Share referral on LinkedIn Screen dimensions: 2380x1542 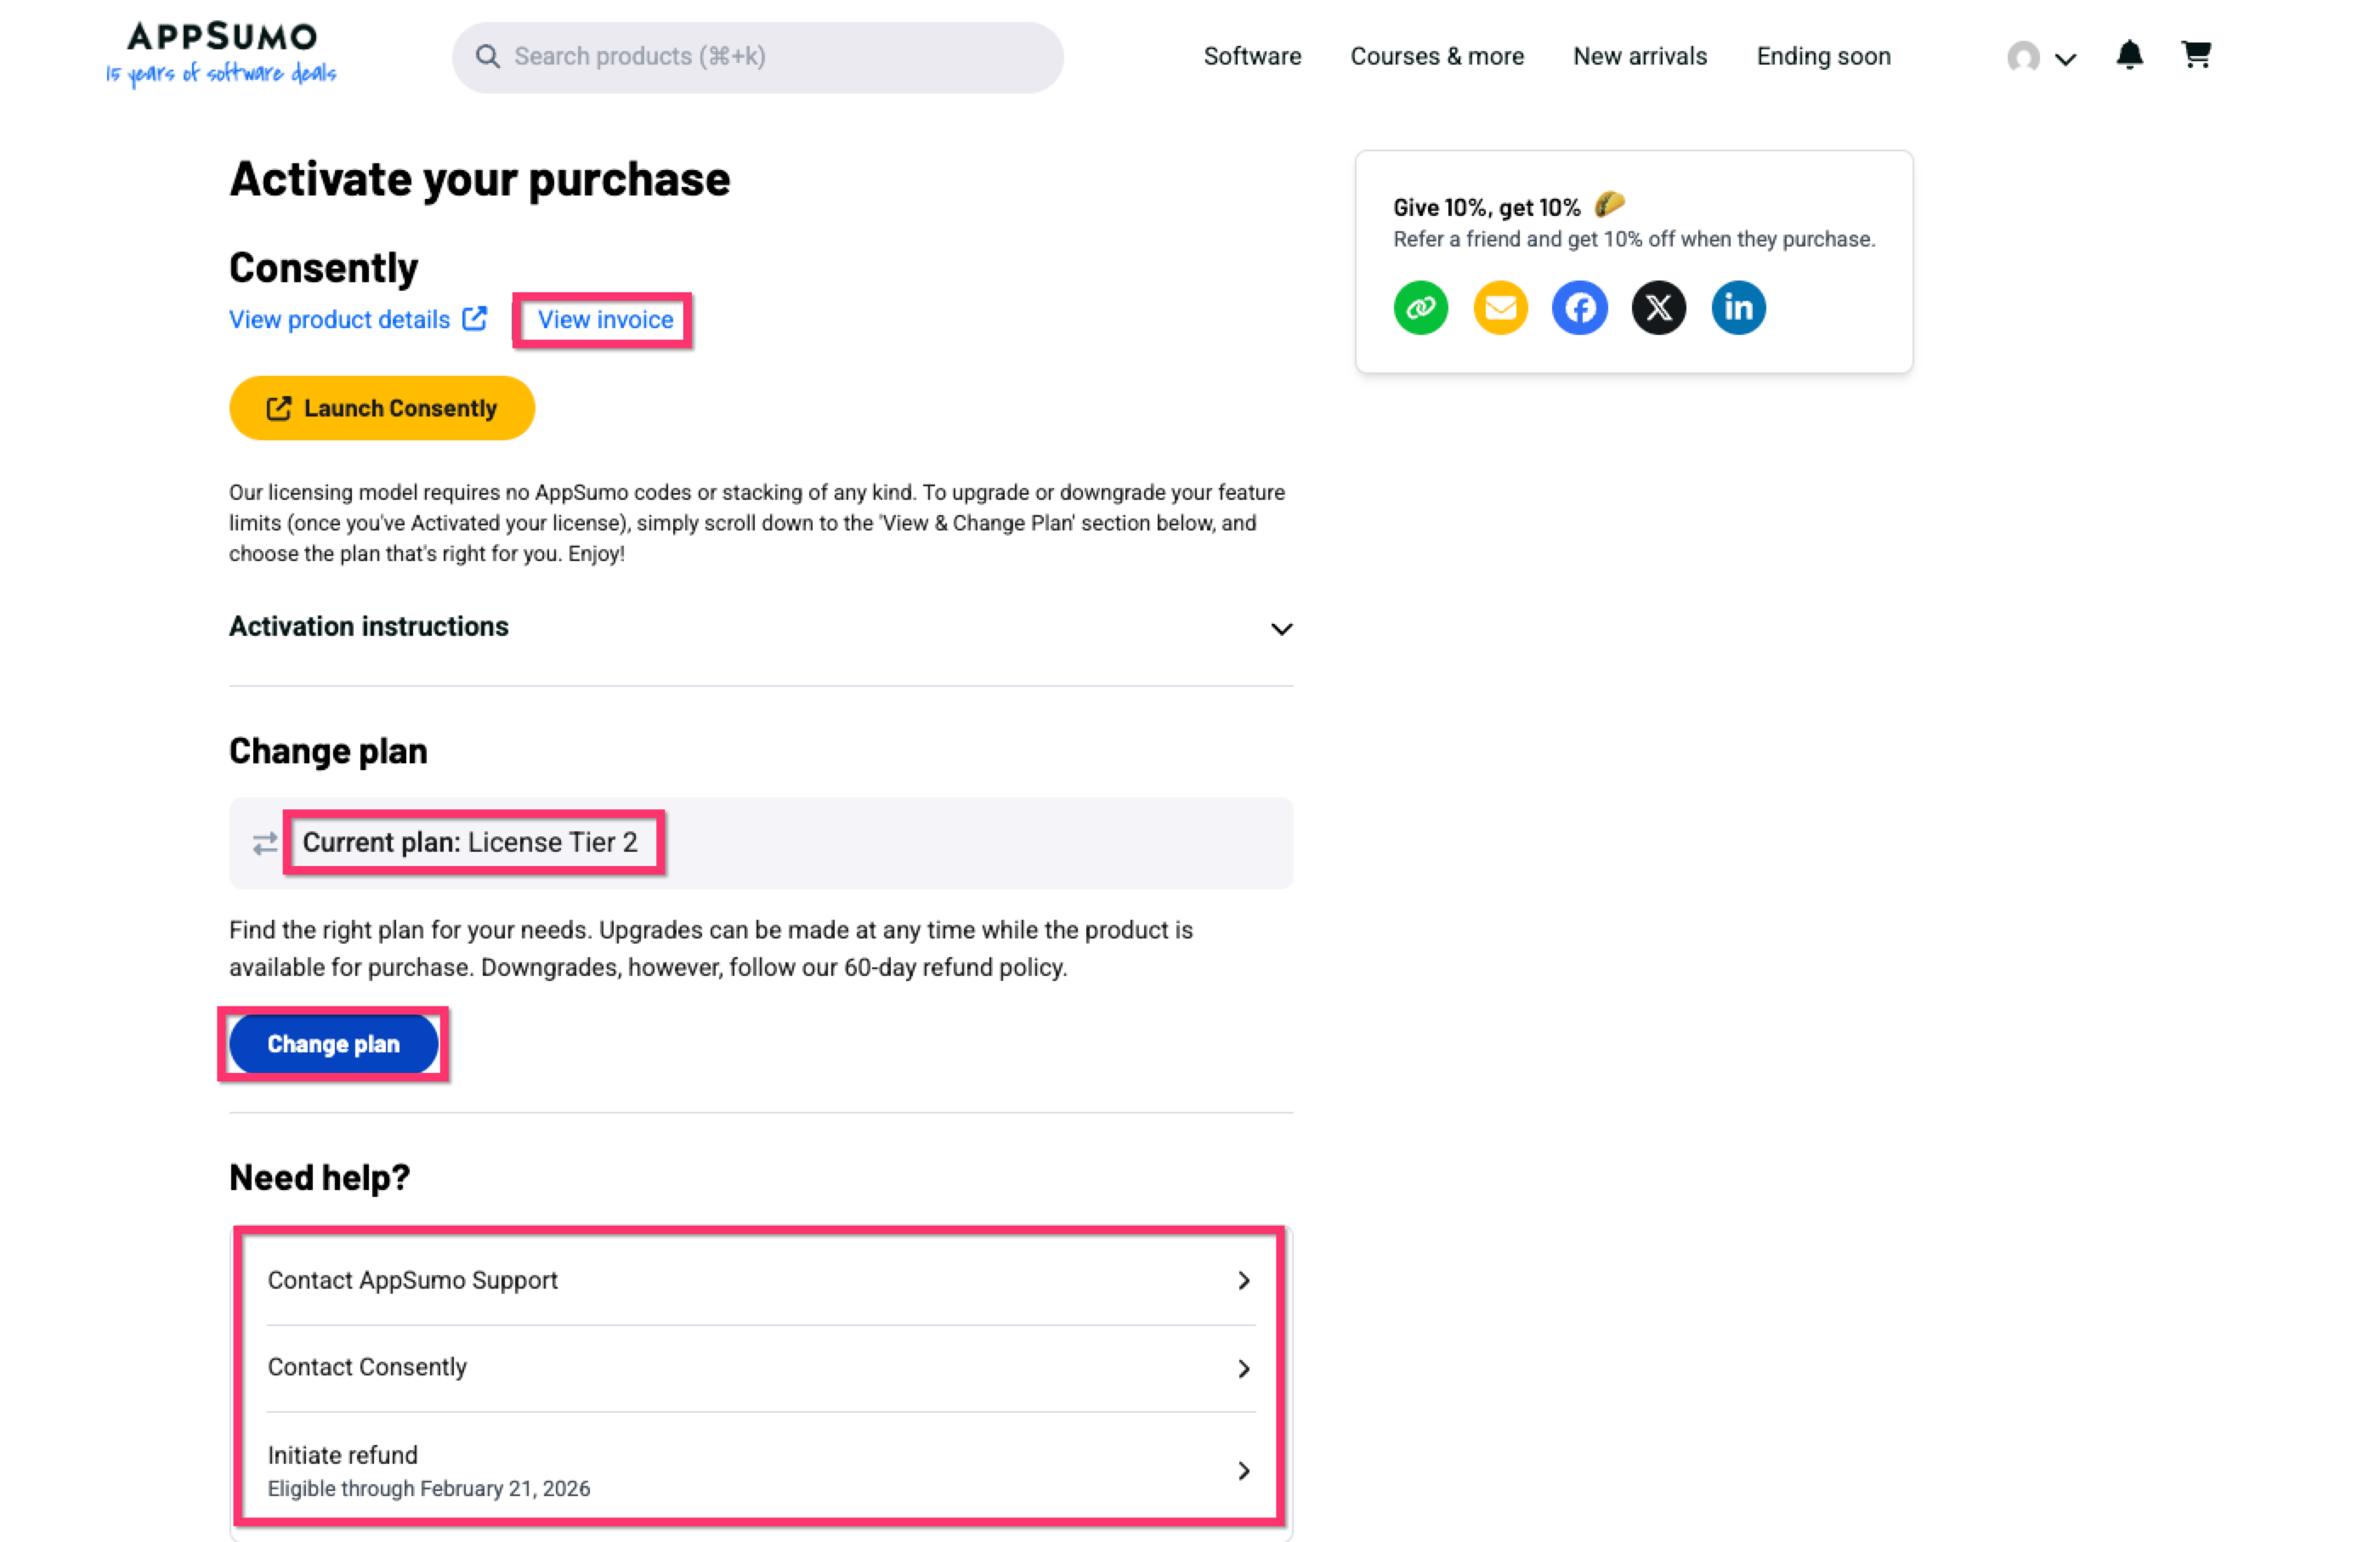pyautogui.click(x=1738, y=308)
